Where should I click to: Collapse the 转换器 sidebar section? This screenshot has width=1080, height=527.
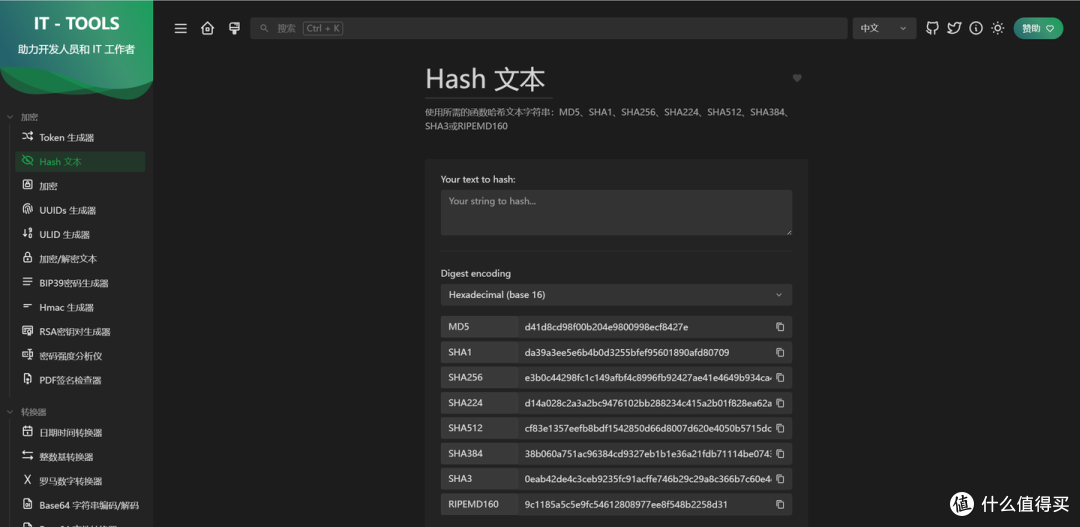click(x=26, y=412)
